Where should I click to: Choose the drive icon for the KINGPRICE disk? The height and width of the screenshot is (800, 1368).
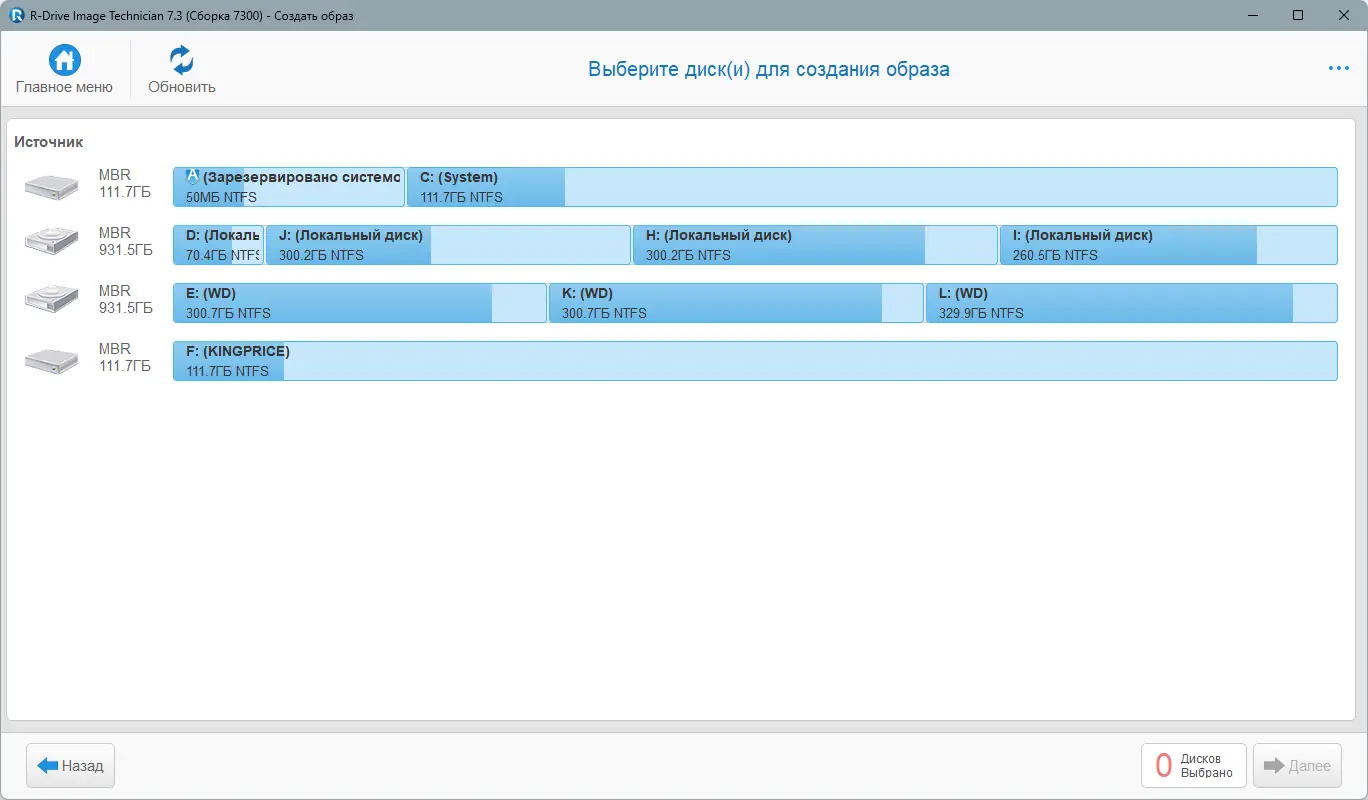click(x=52, y=359)
